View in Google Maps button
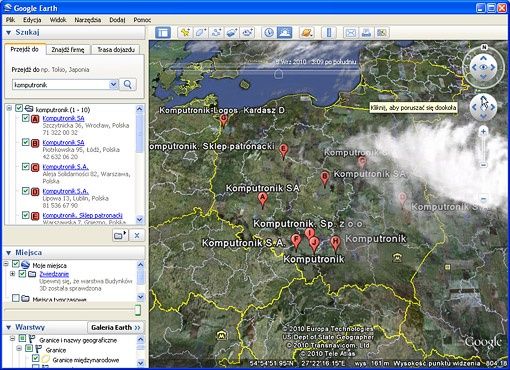 pos(382,33)
